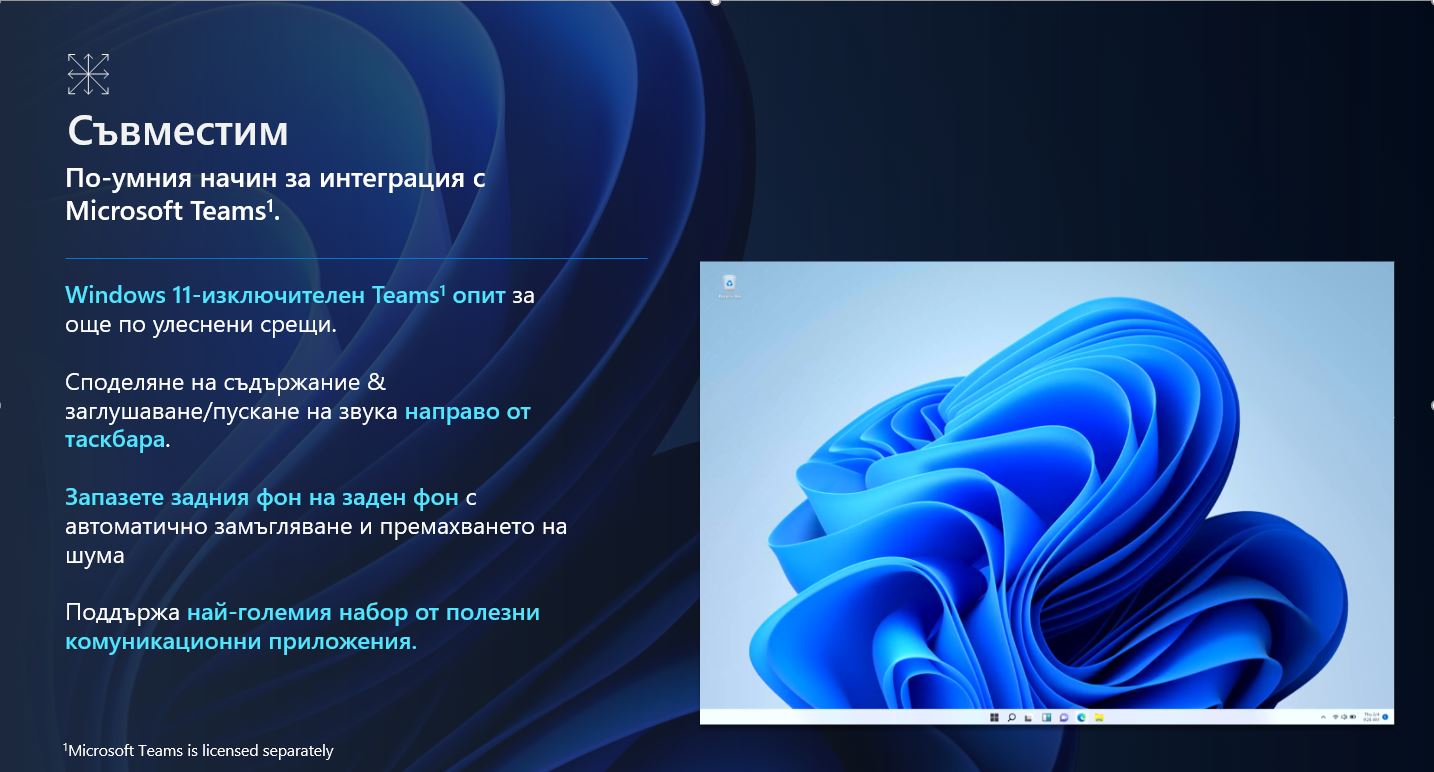The height and width of the screenshot is (772, 1434).
Task: Select the expand arrows icon above Съвместим
Action: click(x=88, y=74)
